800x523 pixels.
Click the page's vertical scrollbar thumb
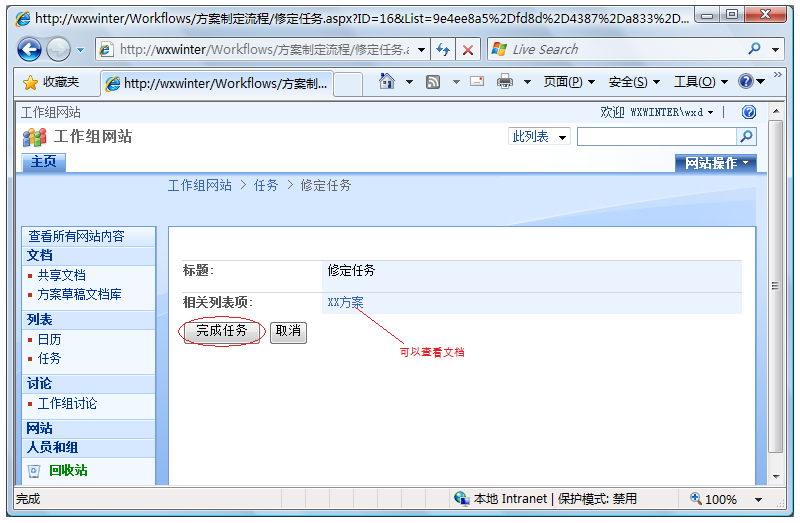776,286
